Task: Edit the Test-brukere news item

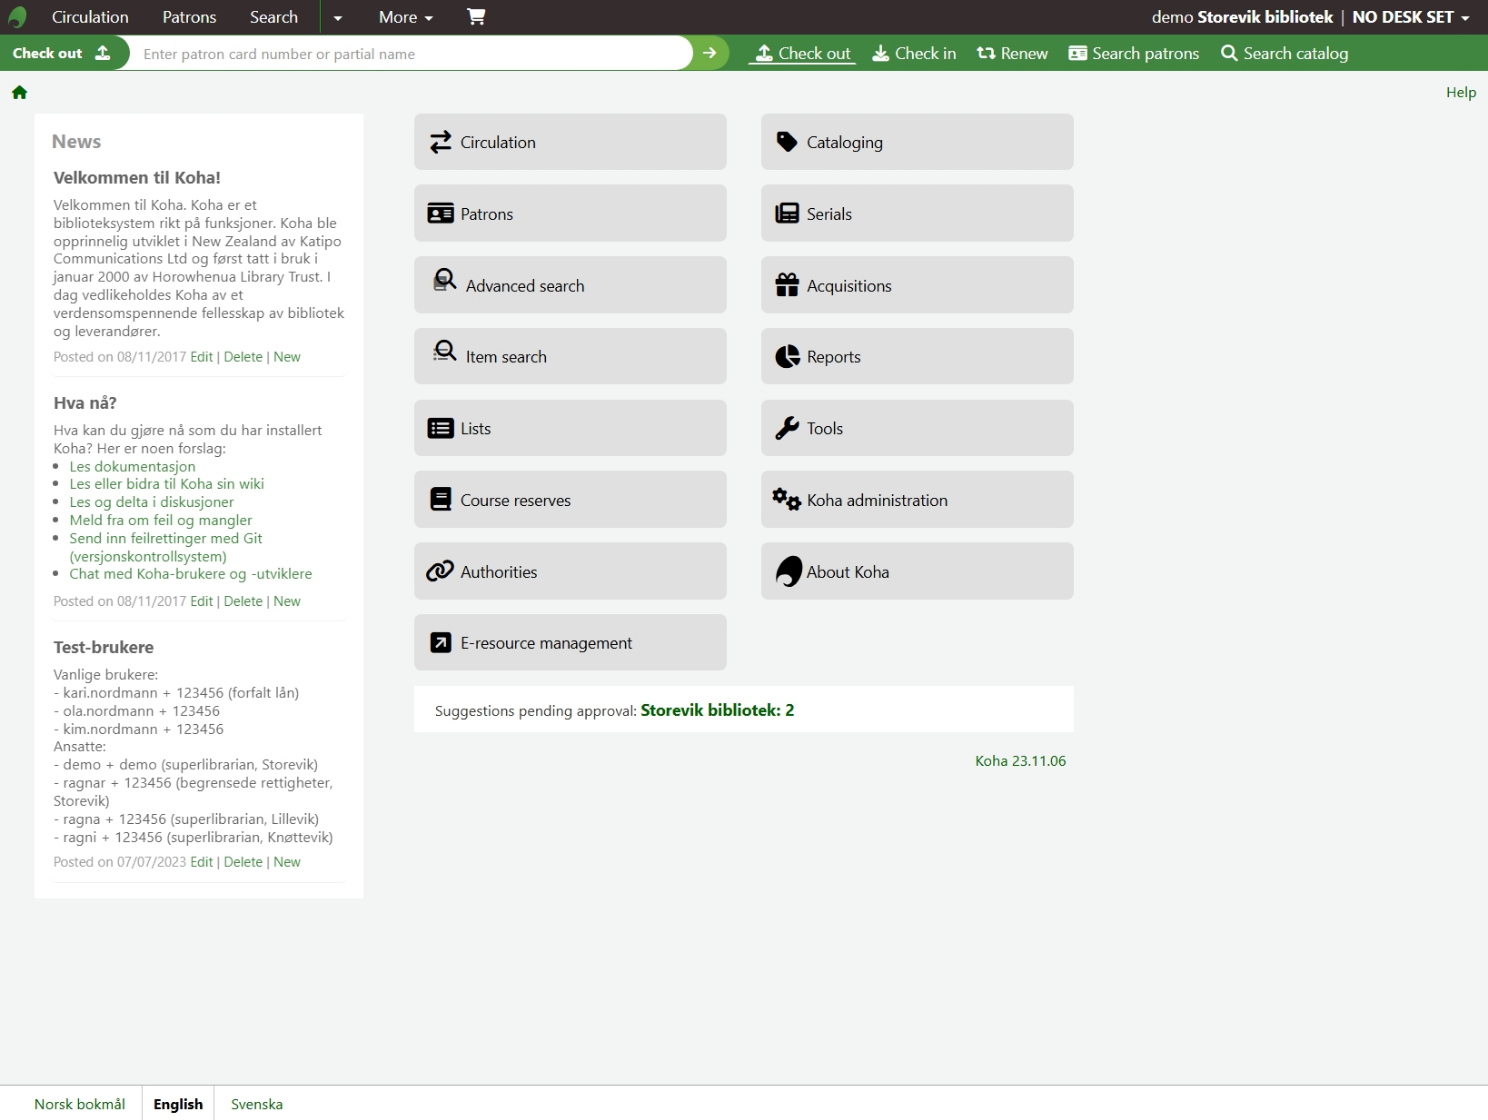Action: (x=202, y=862)
